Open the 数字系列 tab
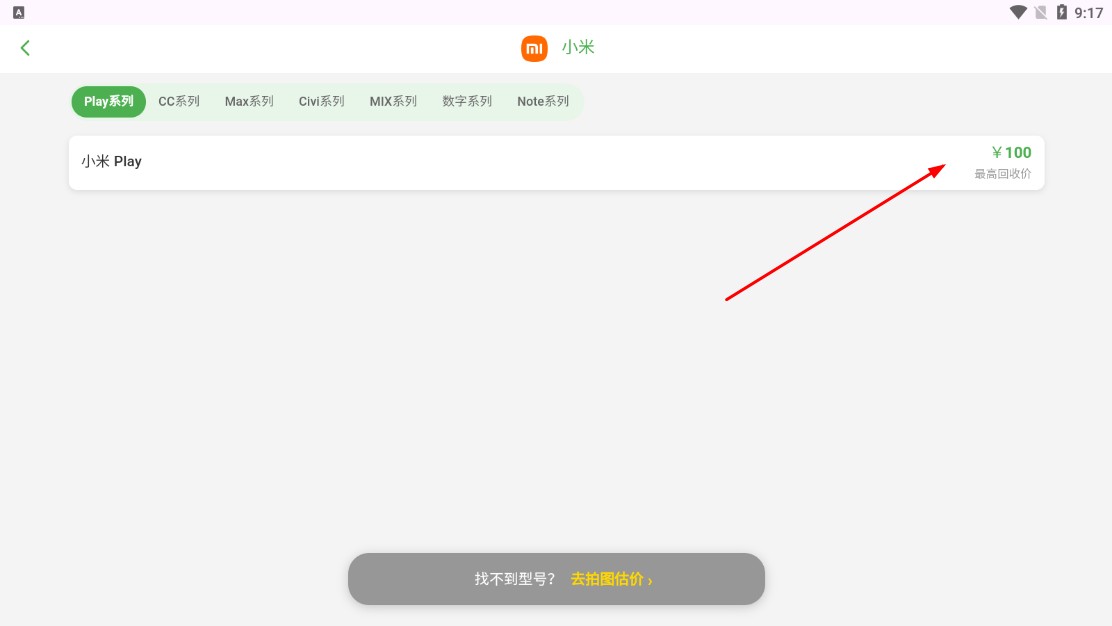The image size is (1112, 626). tap(467, 102)
